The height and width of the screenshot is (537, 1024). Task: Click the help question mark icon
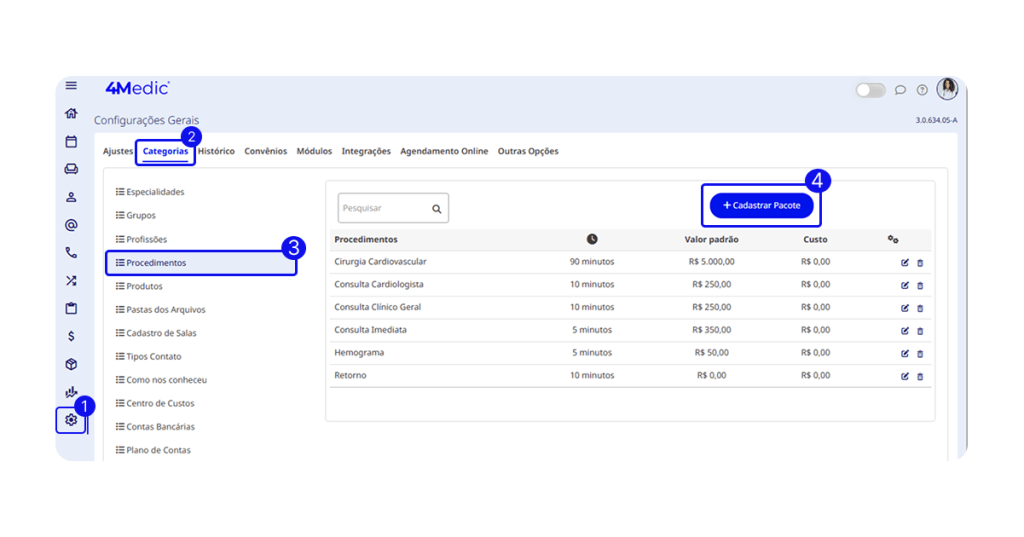[922, 90]
